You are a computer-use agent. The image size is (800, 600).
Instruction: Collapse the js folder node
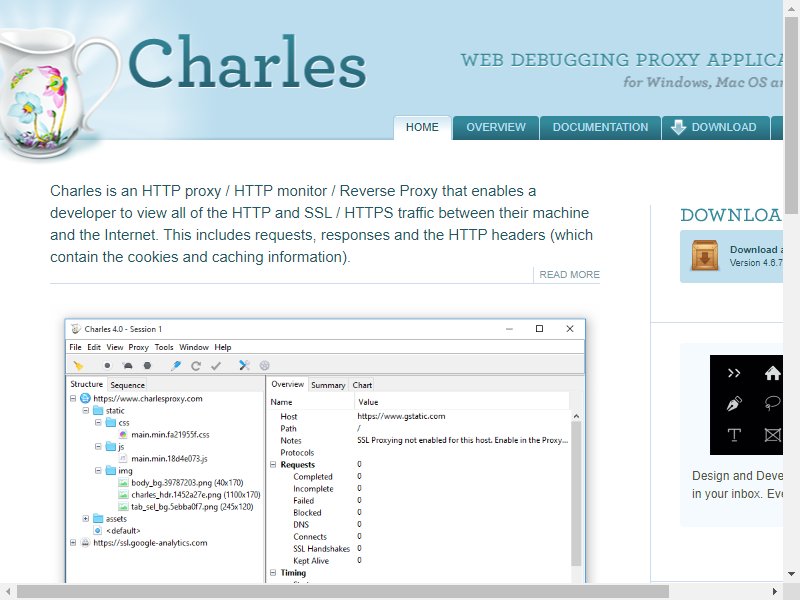98,446
